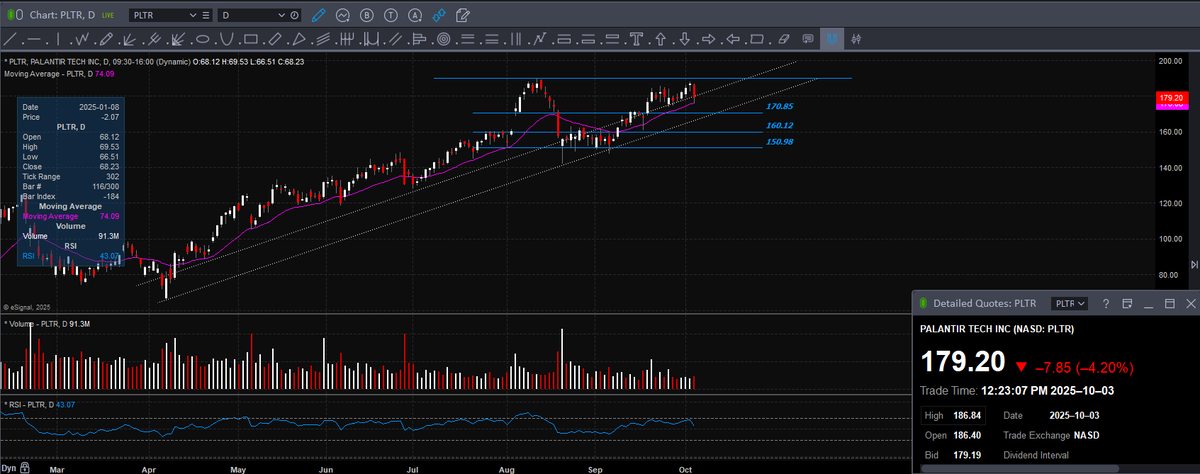Open the PLTR dropdown in Detailed Quotes
This screenshot has width=1200, height=474.
point(1069,303)
